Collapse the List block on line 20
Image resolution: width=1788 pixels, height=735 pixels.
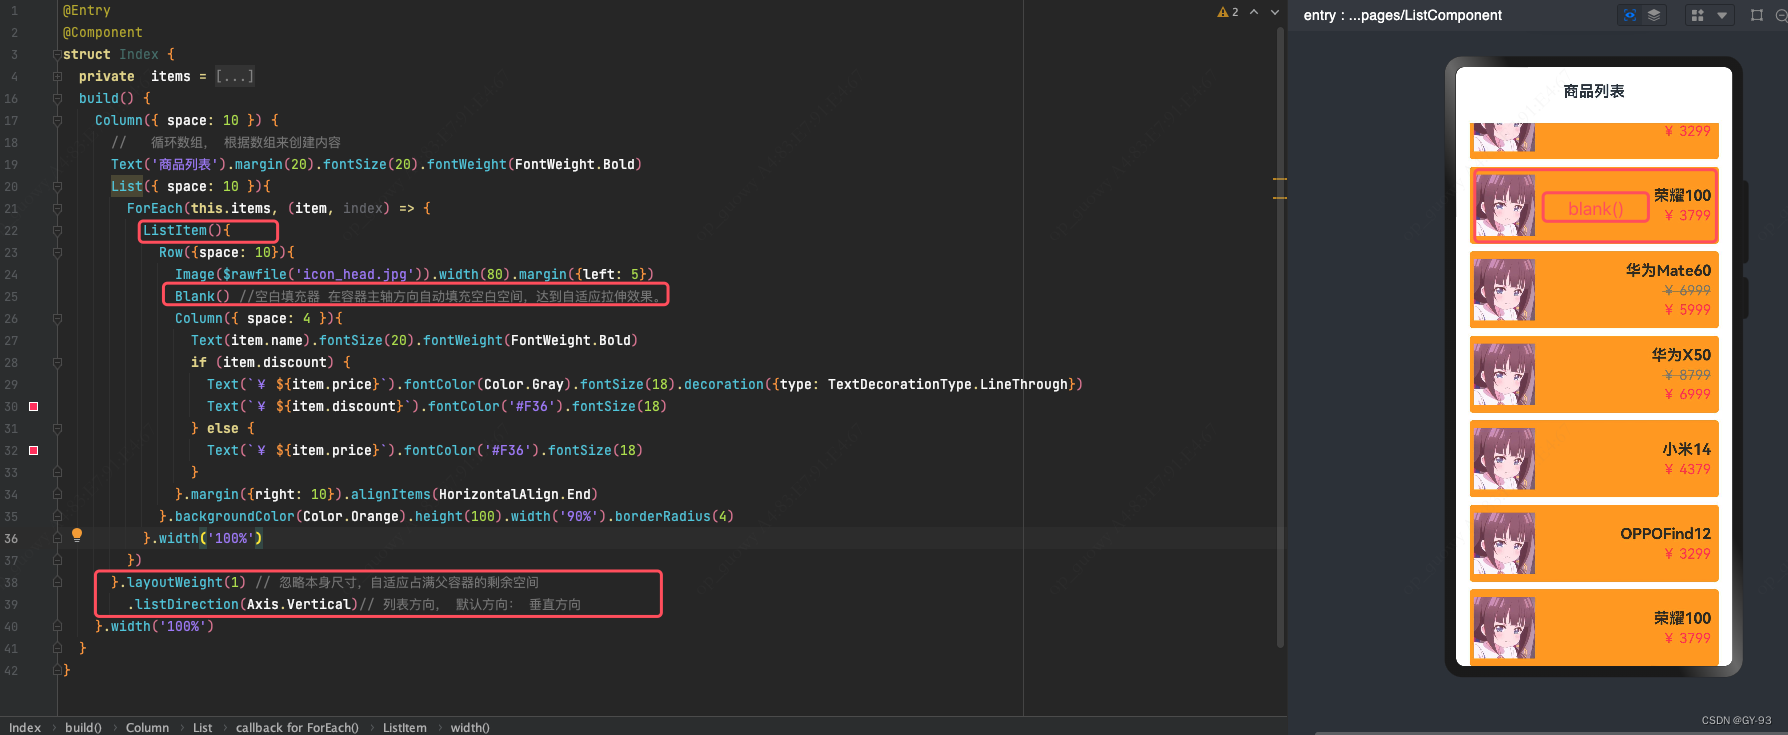pos(57,186)
